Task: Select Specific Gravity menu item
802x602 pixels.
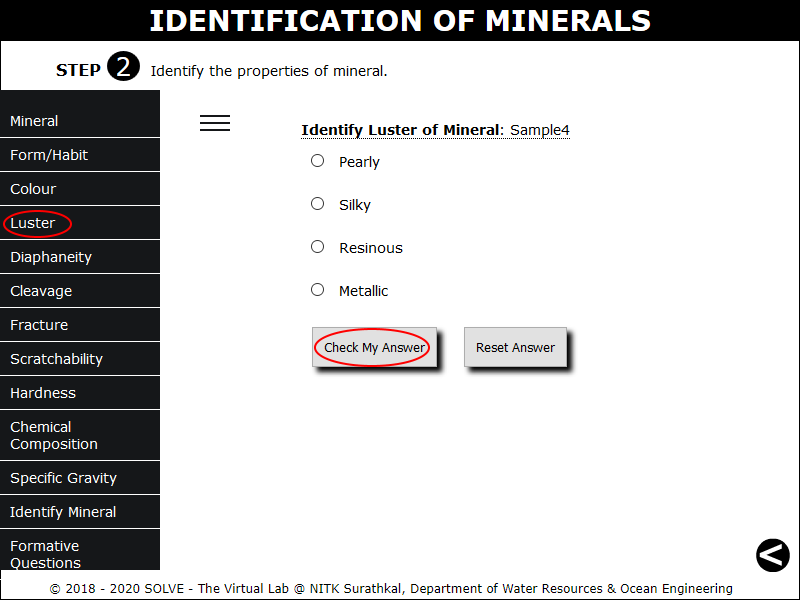Action: click(80, 478)
